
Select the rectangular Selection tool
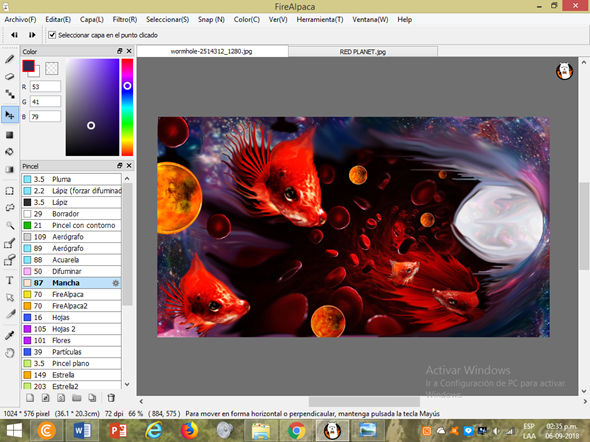click(x=9, y=191)
